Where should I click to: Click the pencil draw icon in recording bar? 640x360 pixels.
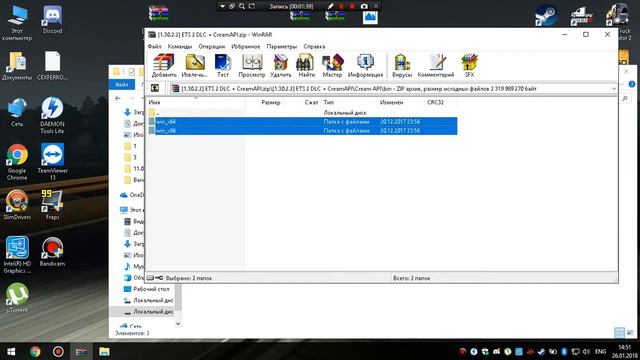coord(331,6)
